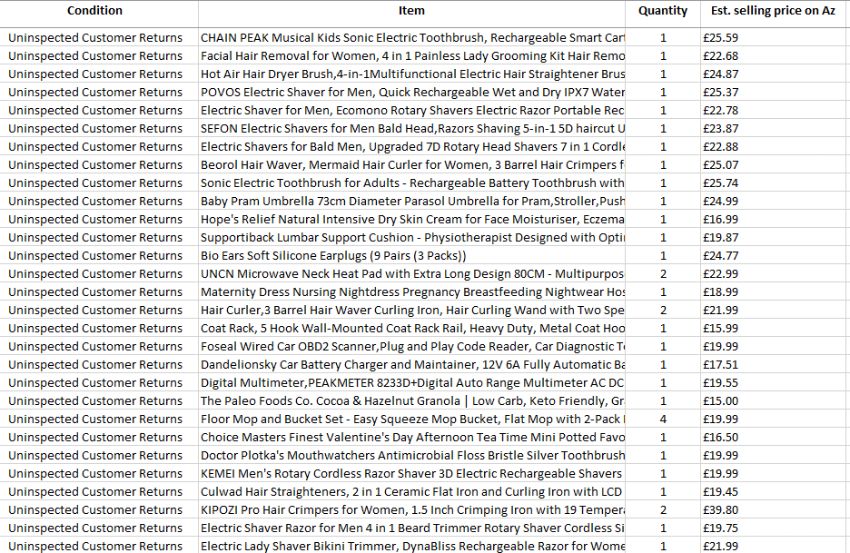This screenshot has height=553, width=850.
Task: Click the £22.78 price cell
Action: 775,110
